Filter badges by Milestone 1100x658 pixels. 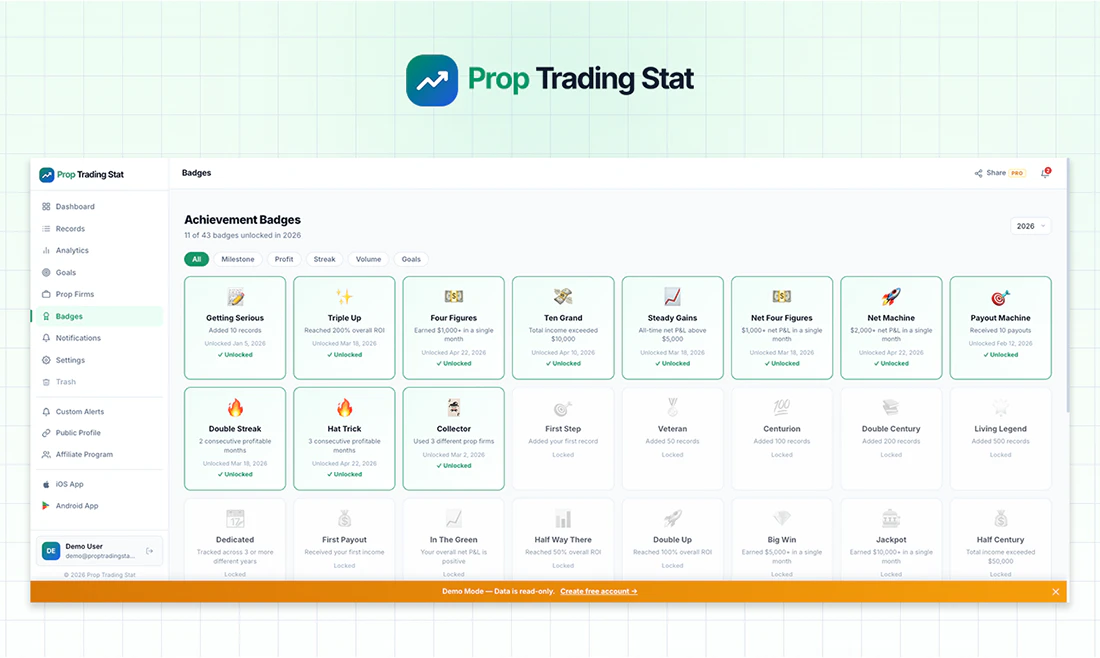click(x=238, y=260)
